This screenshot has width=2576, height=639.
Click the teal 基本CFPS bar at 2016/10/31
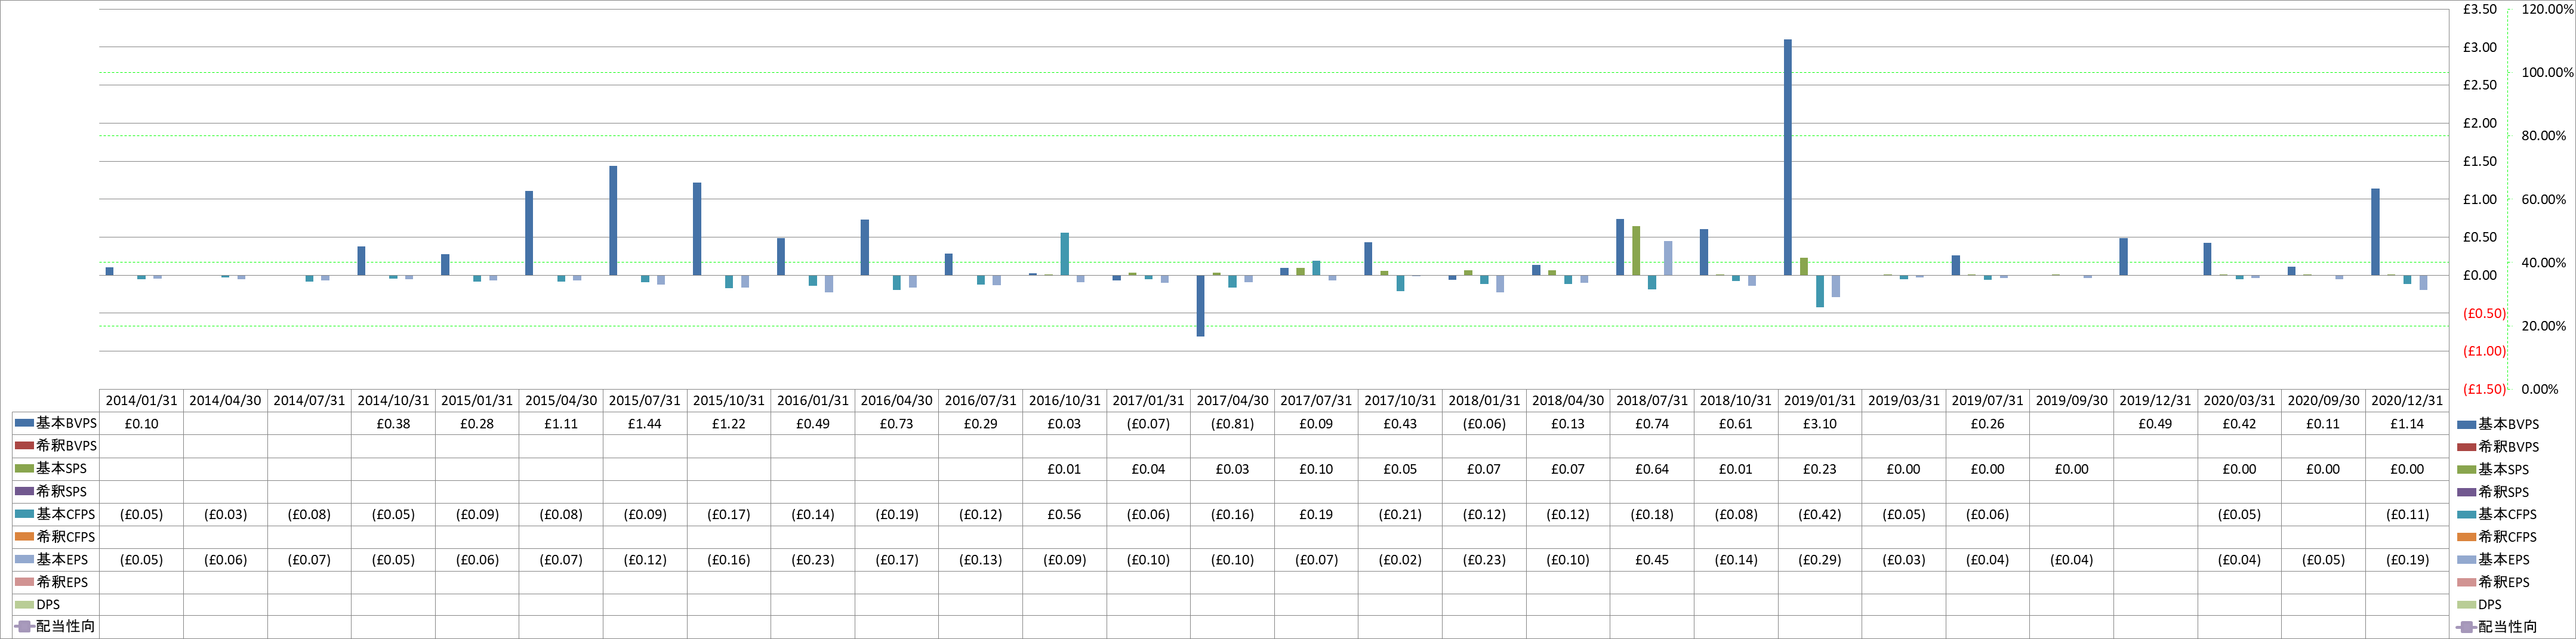[x=1064, y=254]
